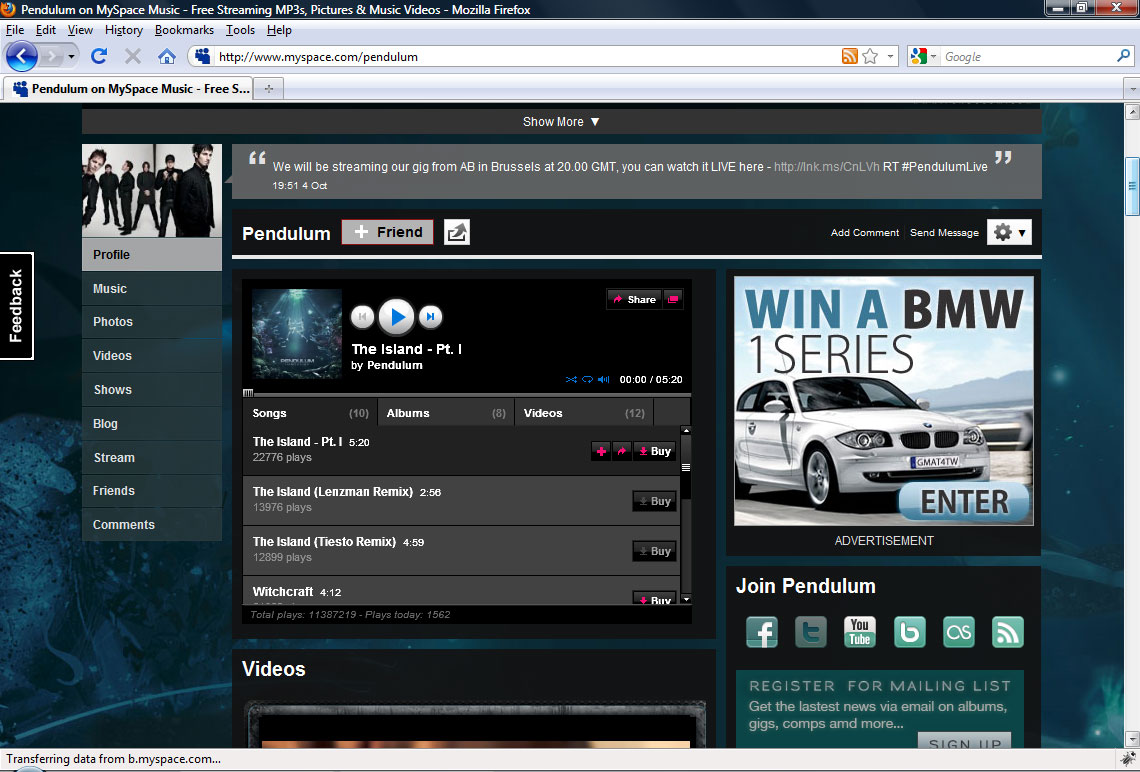
Task: Click the ENTER button on BMW ad
Action: click(x=964, y=502)
